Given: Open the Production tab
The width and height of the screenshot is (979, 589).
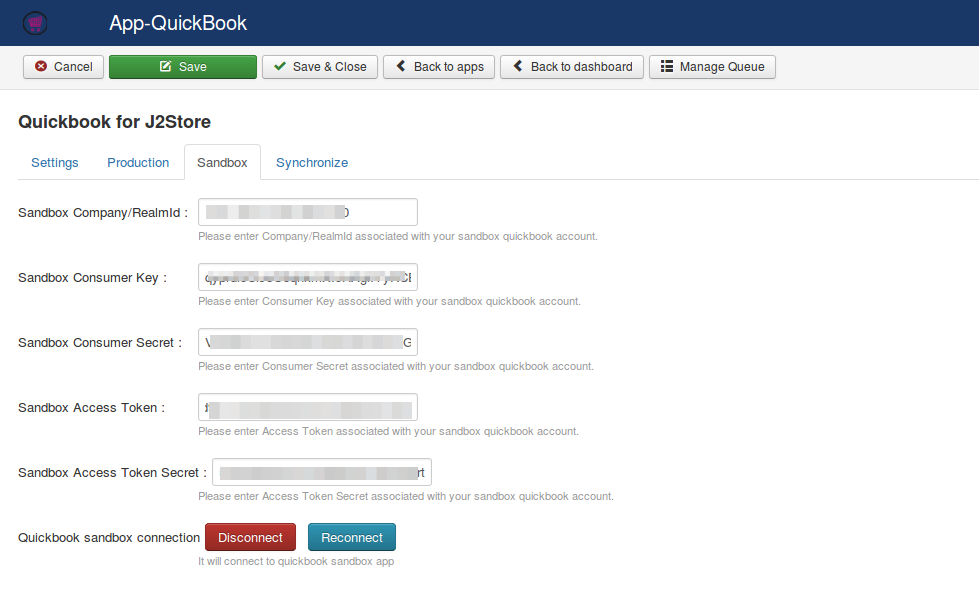Looking at the screenshot, I should [138, 162].
